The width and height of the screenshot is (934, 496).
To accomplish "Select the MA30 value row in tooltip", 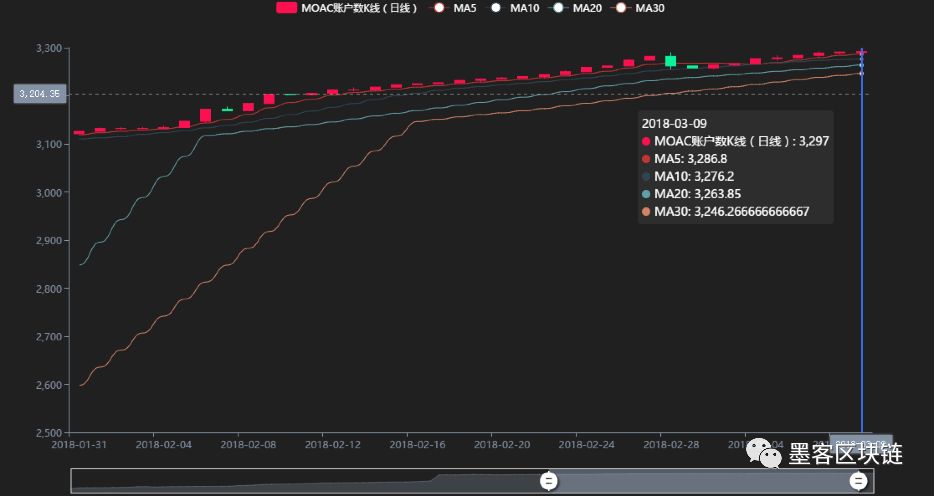I will (x=730, y=212).
